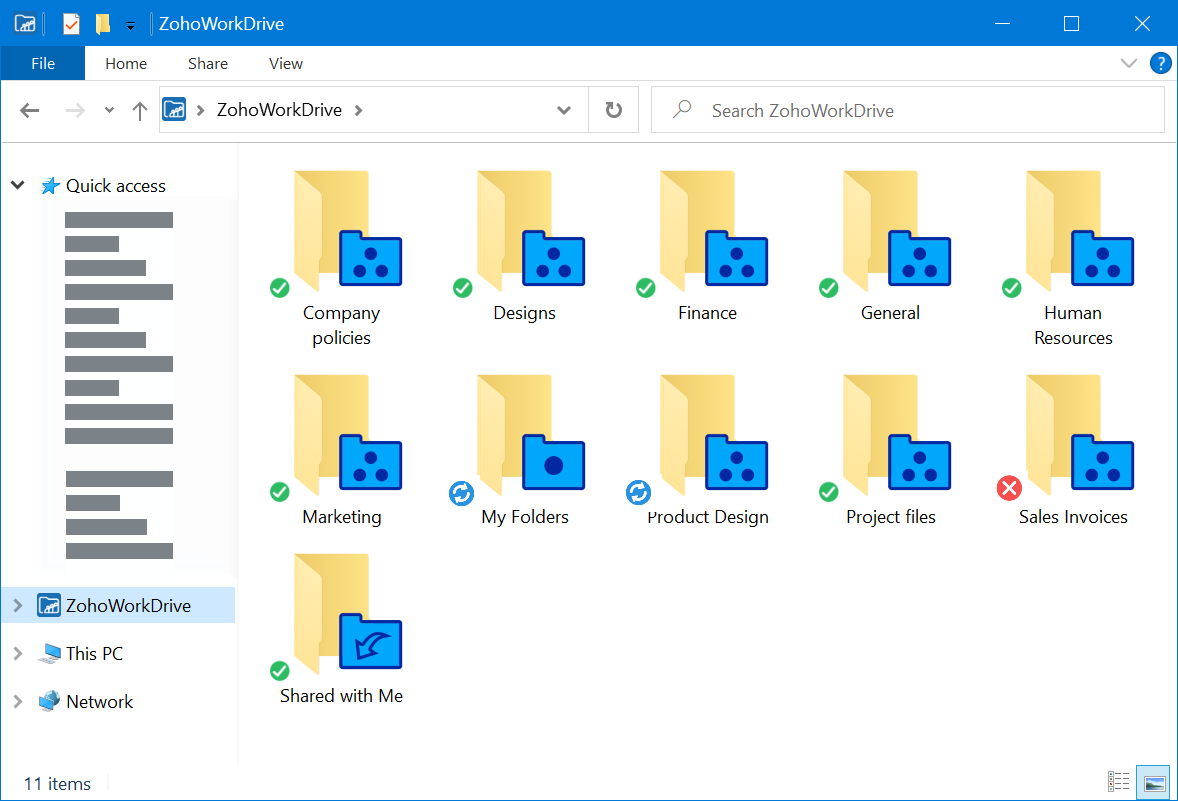Click the ZohoWorkDrive icon in the address bar

pyautogui.click(x=174, y=110)
